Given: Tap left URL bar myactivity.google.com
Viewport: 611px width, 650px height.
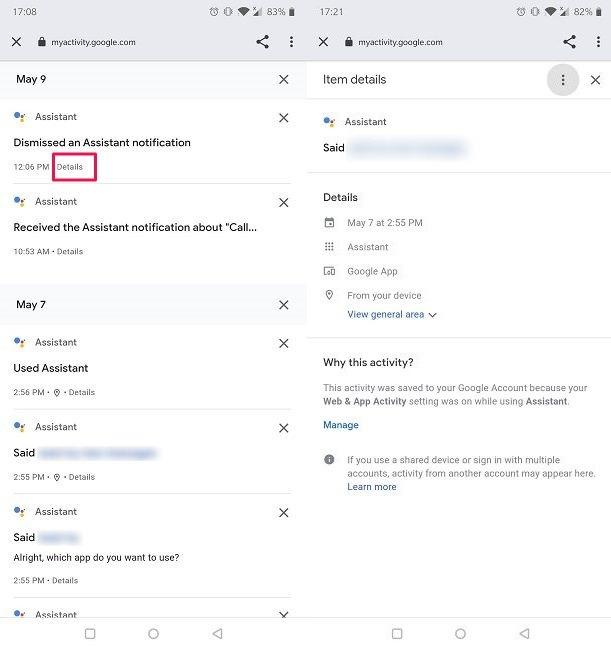Looking at the screenshot, I should tap(93, 42).
